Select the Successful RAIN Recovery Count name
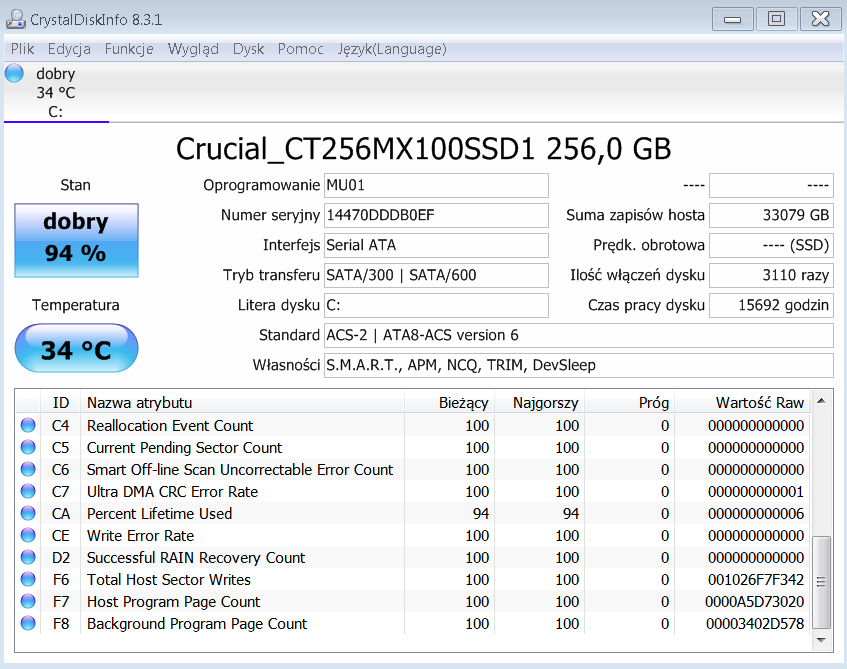This screenshot has width=847, height=669. pos(196,558)
